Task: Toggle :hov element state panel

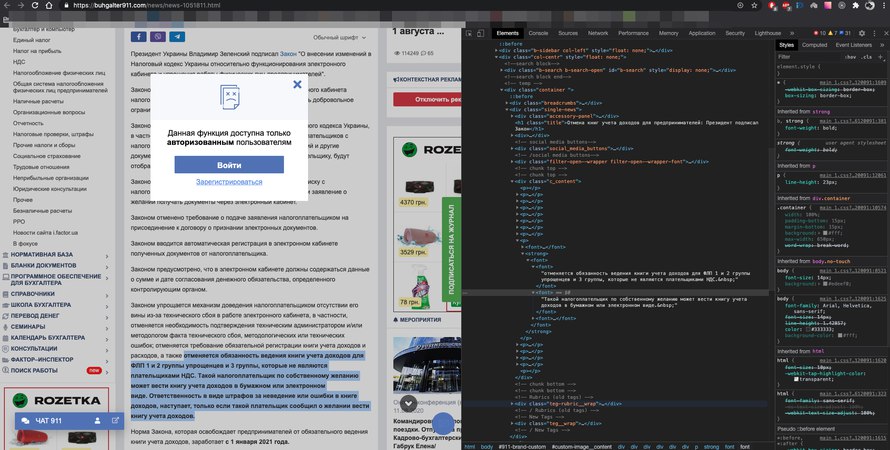Action: 850,57
